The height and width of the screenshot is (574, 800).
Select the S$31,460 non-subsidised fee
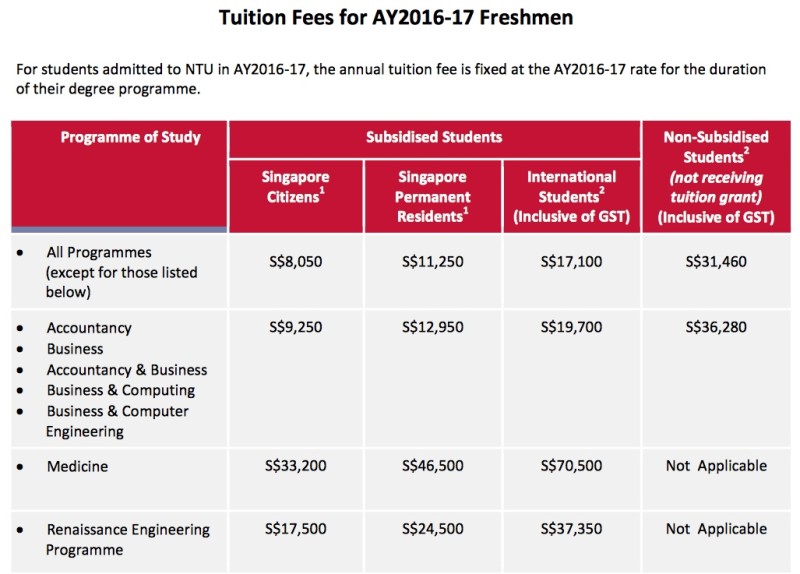coord(719,261)
